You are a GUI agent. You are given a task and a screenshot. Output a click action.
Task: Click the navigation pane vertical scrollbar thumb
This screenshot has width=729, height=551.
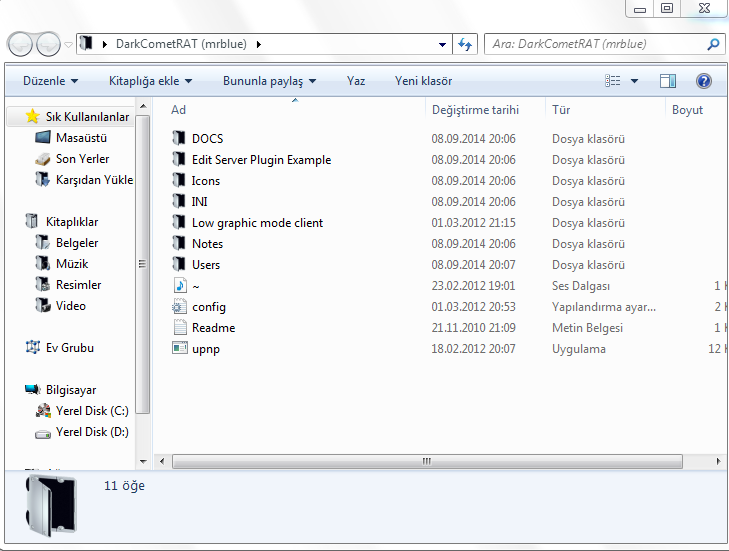click(x=143, y=264)
